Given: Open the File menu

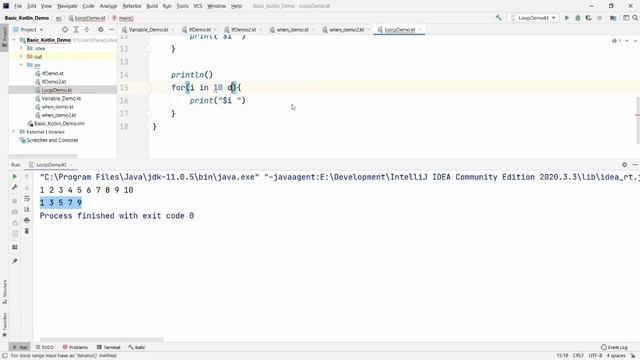Looking at the screenshot, I should tap(18, 6).
